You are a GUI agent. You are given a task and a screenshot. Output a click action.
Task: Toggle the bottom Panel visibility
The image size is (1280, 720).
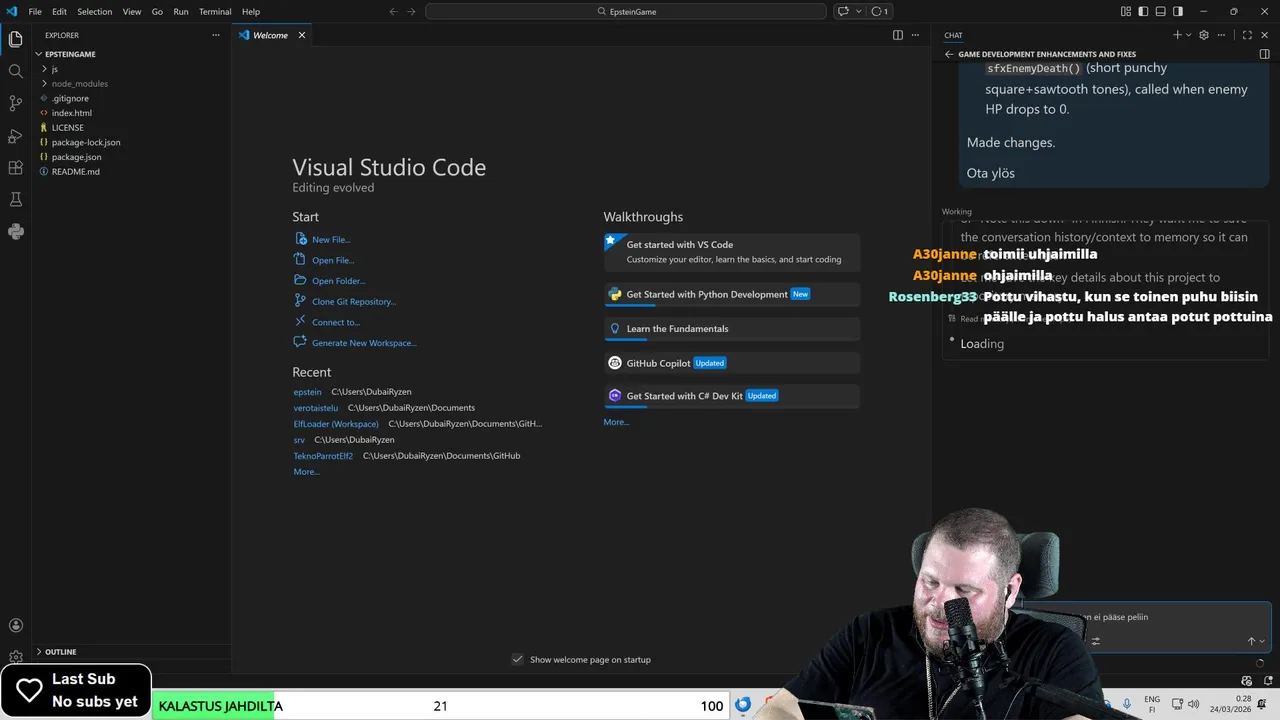(1160, 11)
